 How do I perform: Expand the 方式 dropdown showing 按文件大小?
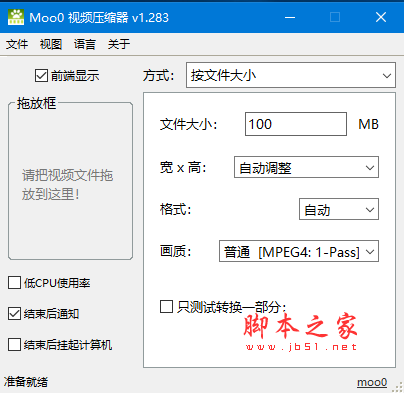click(291, 75)
